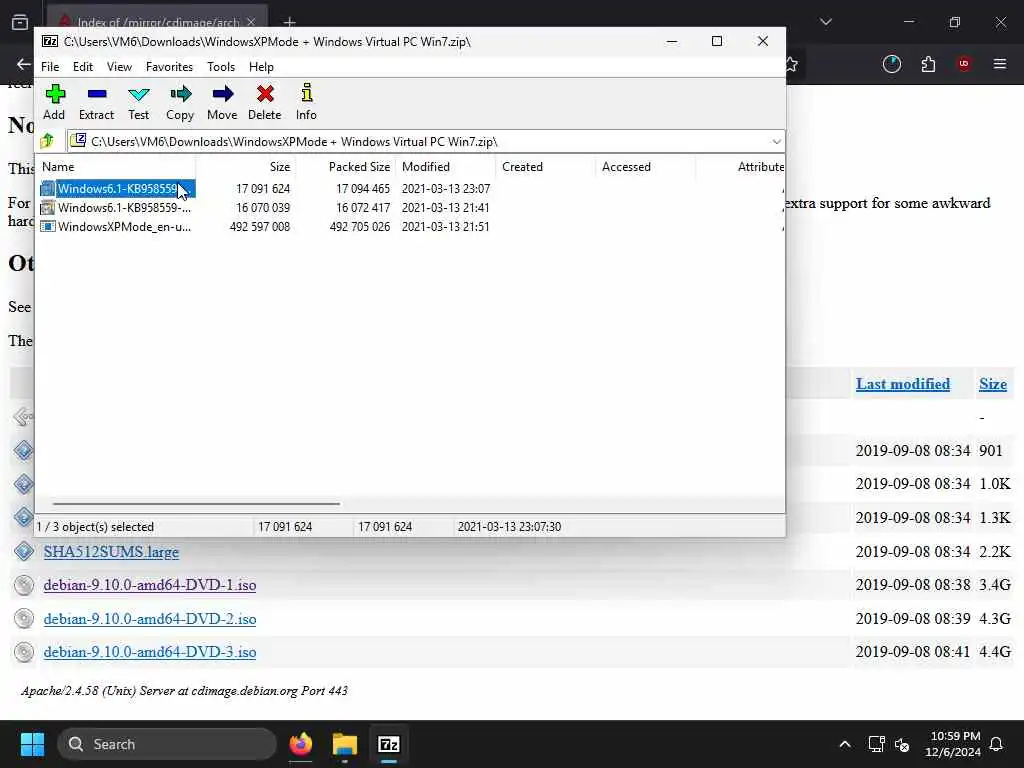1024x768 pixels.
Task: Open the File menu
Action: click(50, 67)
